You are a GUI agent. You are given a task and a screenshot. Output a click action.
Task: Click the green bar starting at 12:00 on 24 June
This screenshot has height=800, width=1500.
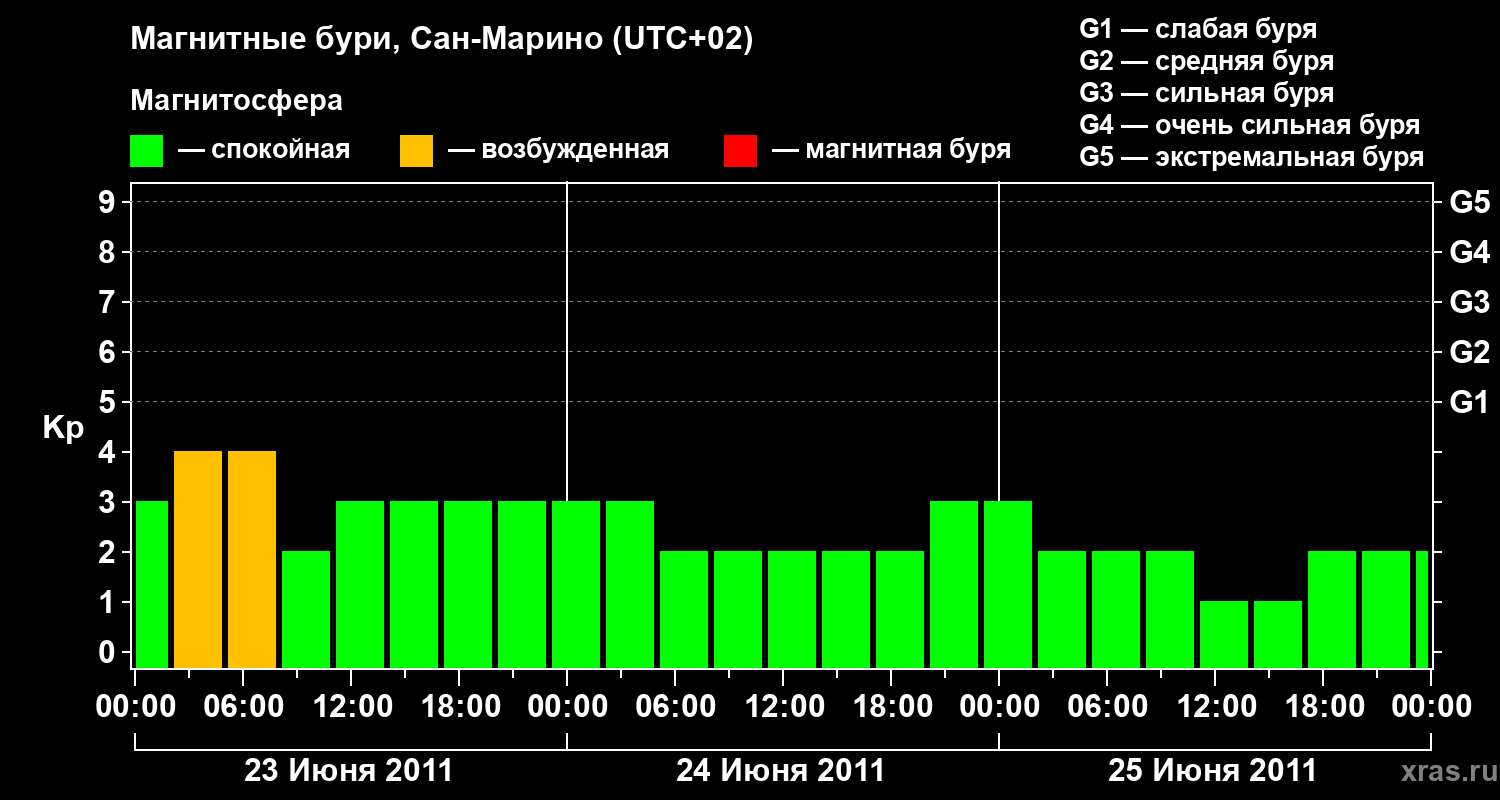point(792,609)
